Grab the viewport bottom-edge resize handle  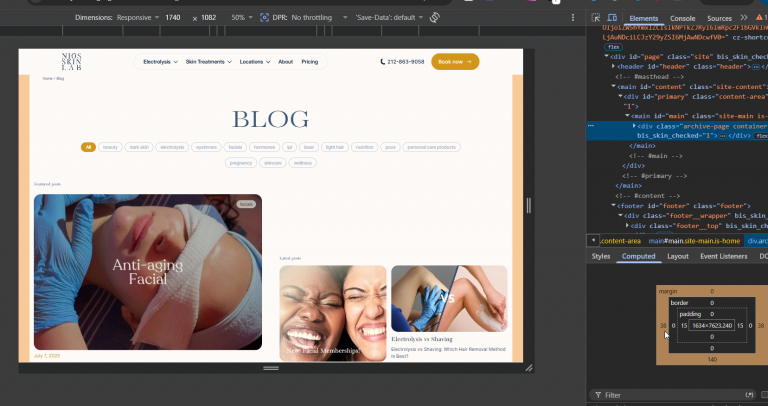coord(271,368)
